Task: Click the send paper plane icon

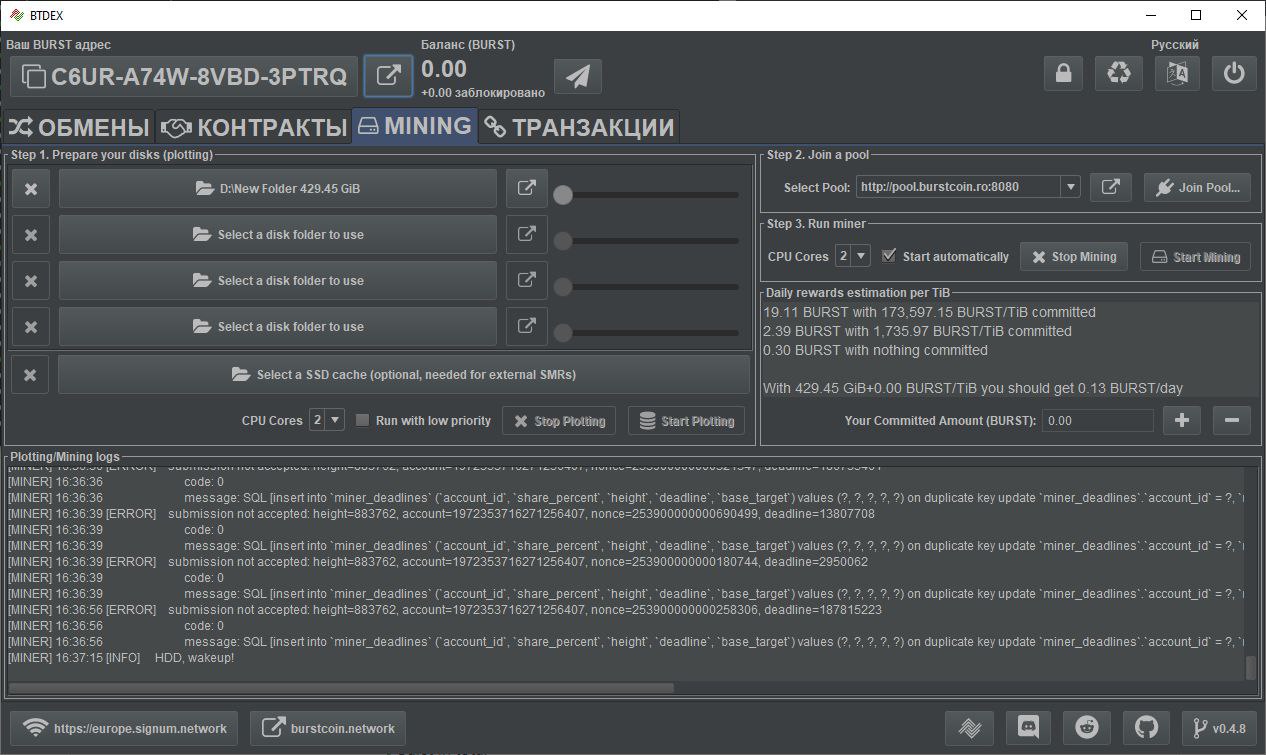Action: pyautogui.click(x=577, y=76)
